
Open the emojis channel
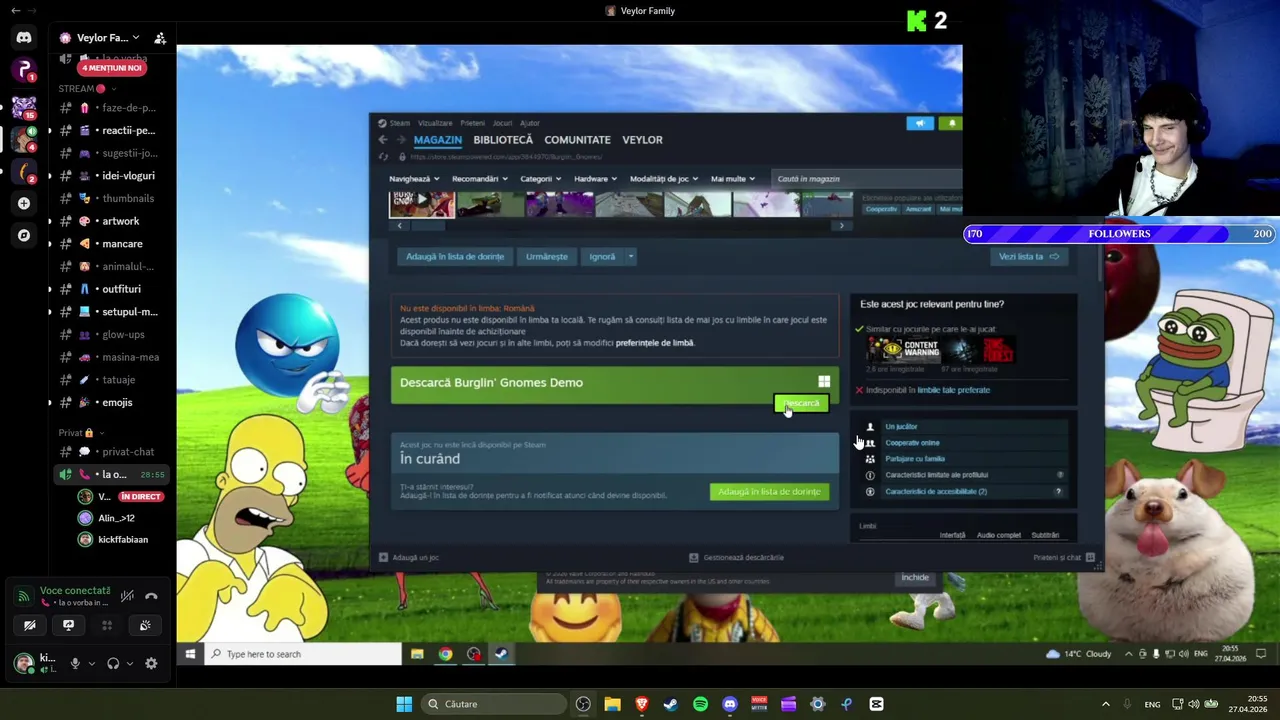tap(112, 402)
